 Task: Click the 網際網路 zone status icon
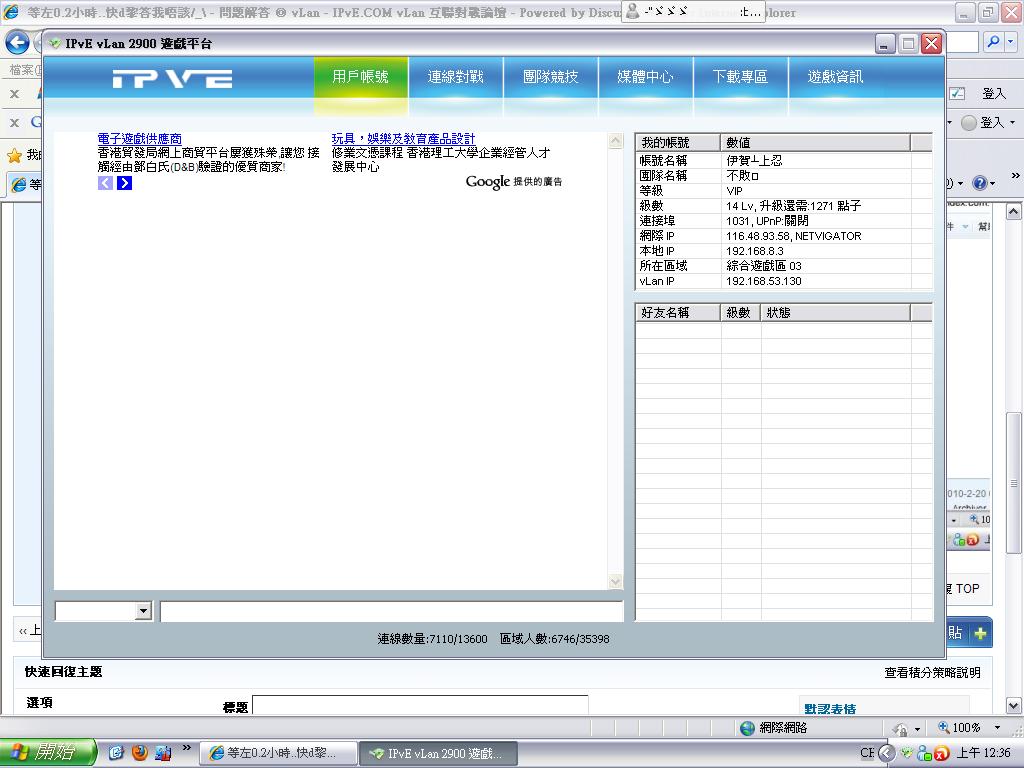pyautogui.click(x=748, y=728)
